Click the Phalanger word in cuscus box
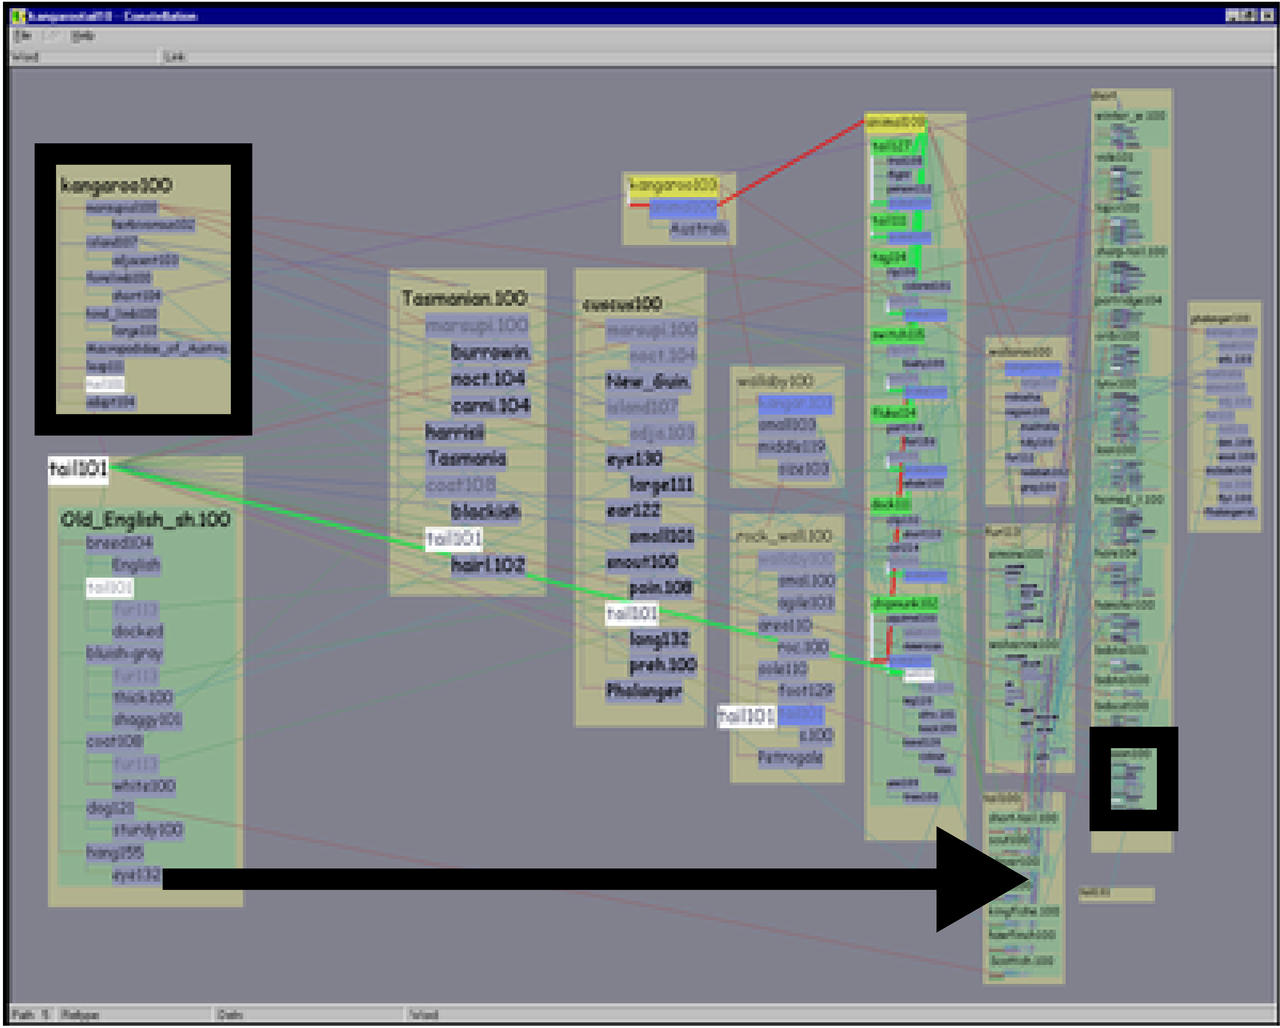The image size is (1280, 1028). click(x=644, y=691)
